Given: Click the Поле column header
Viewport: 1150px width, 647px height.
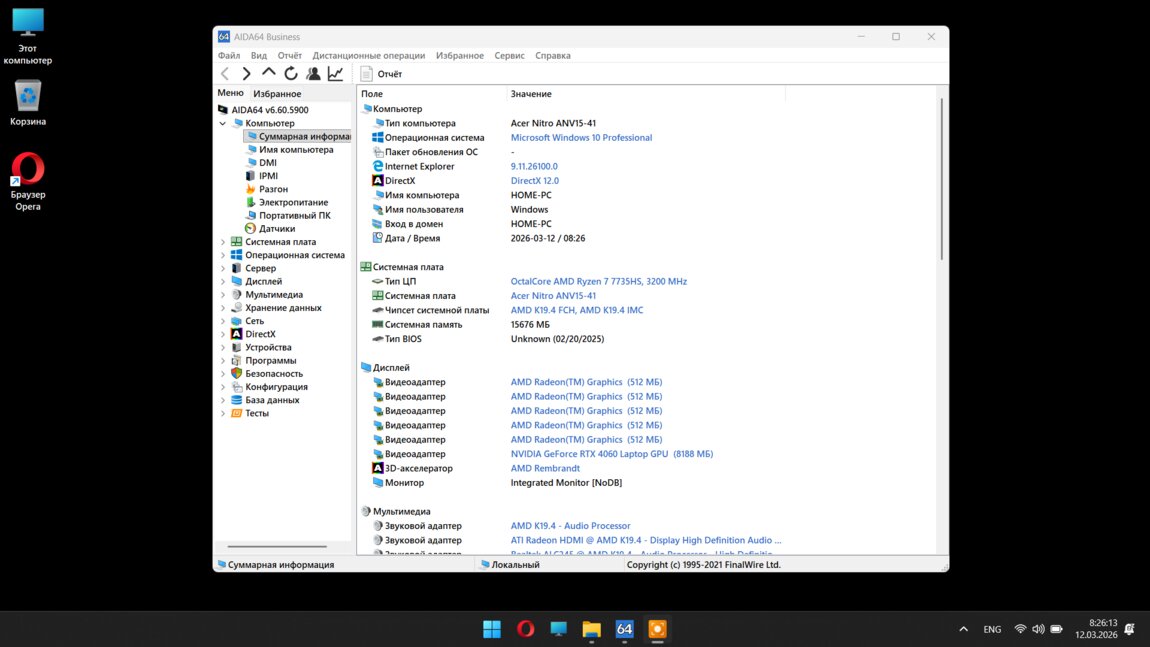Looking at the screenshot, I should (372, 94).
